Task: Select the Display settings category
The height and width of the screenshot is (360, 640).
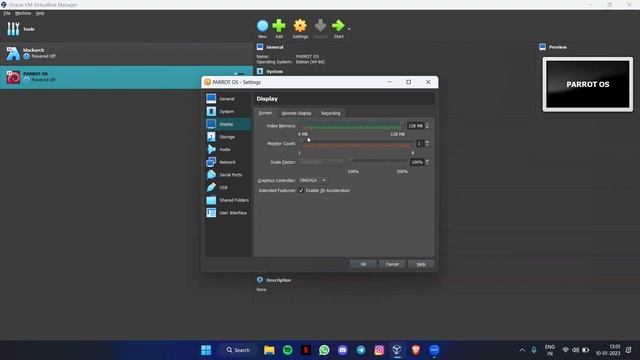Action: 227,124
